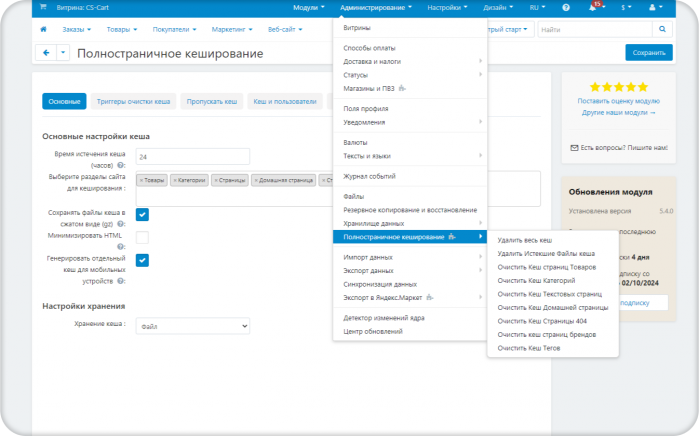Expand the Товары top menu dropdown
The width and height of the screenshot is (700, 436).
(121, 29)
